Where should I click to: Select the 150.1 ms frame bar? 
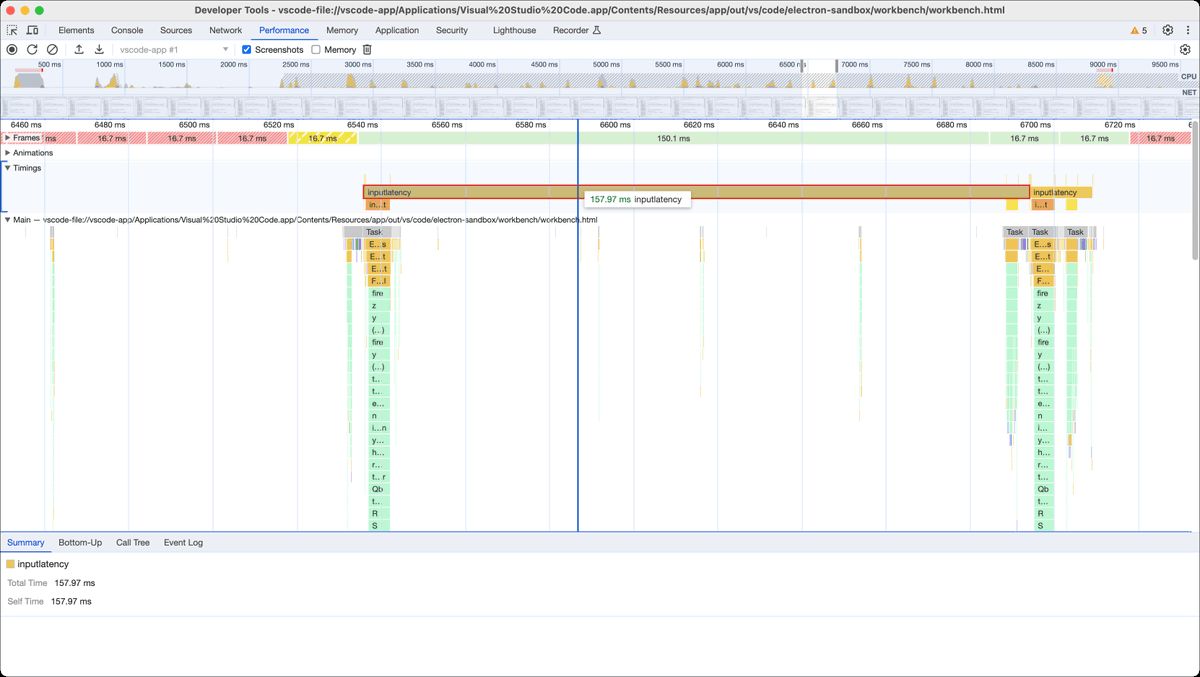coord(673,138)
